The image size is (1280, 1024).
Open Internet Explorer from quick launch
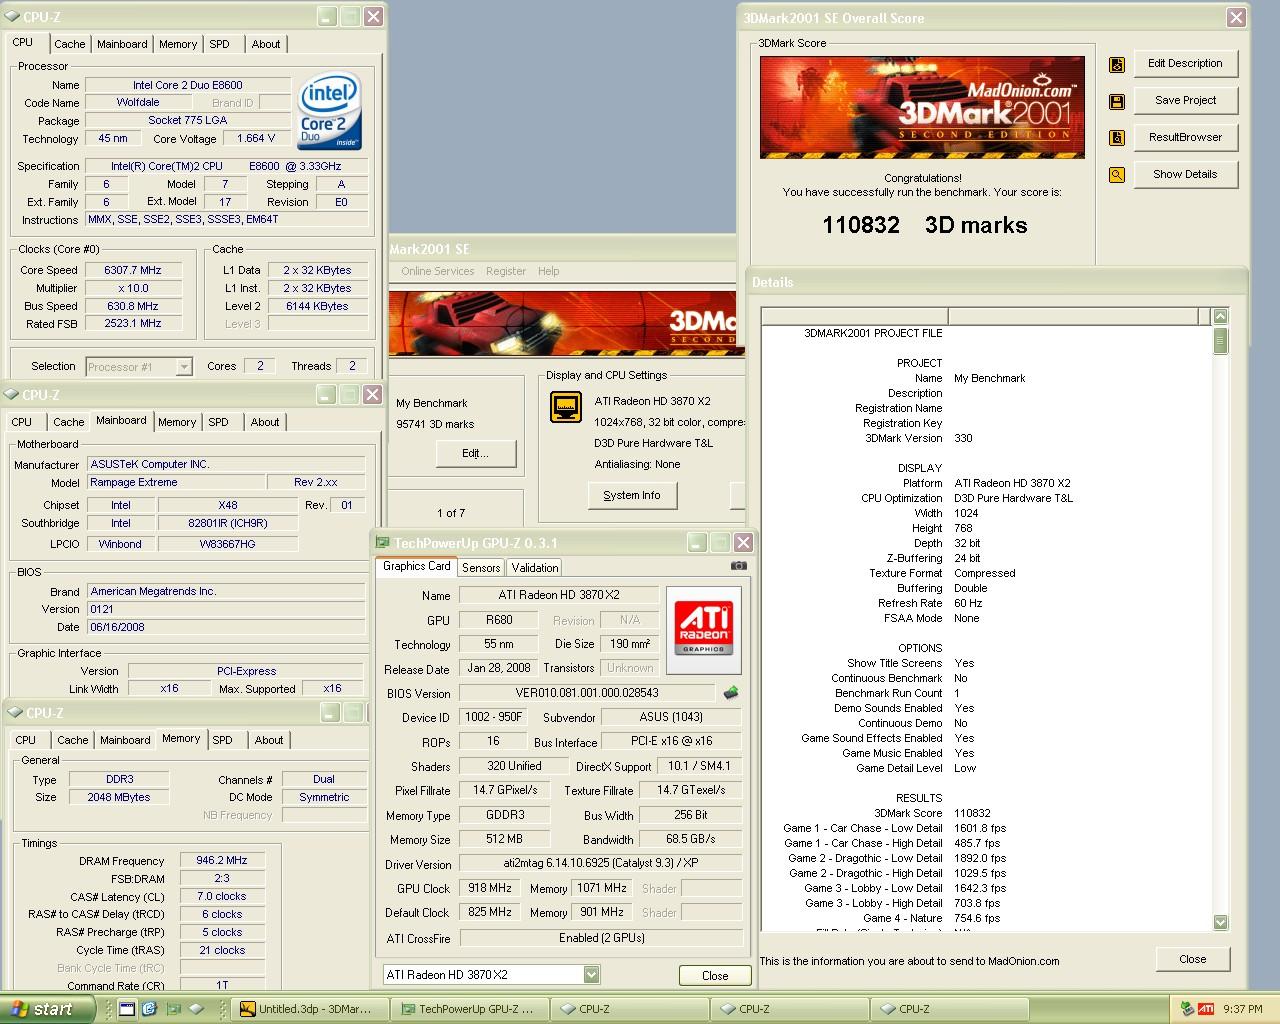click(149, 1009)
